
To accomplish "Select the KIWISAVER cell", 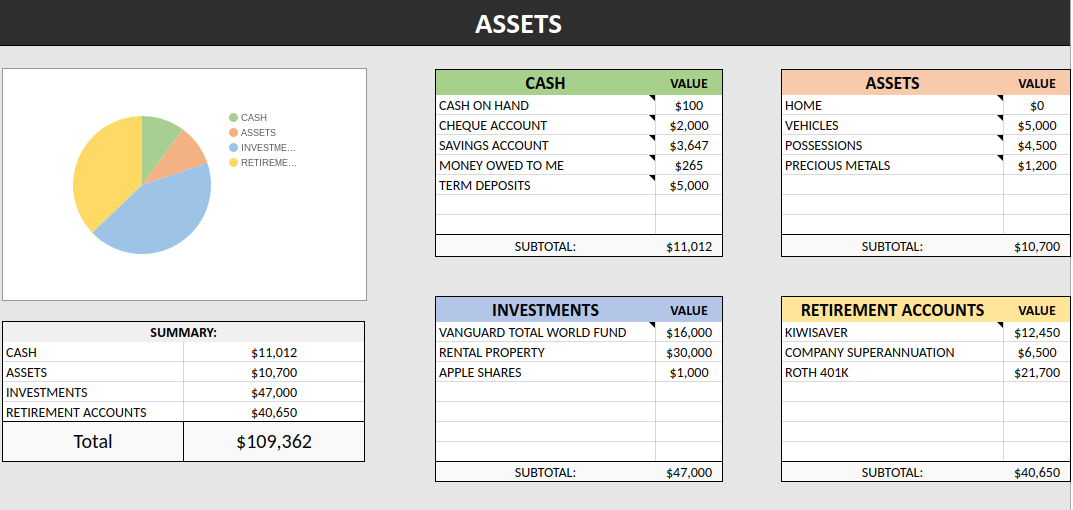I will click(x=892, y=333).
